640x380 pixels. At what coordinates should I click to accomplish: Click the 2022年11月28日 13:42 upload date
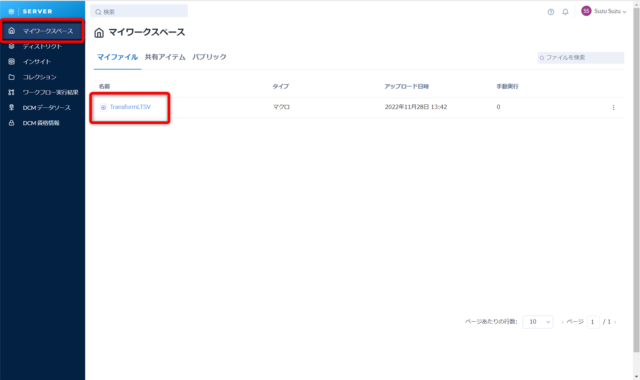[416, 107]
